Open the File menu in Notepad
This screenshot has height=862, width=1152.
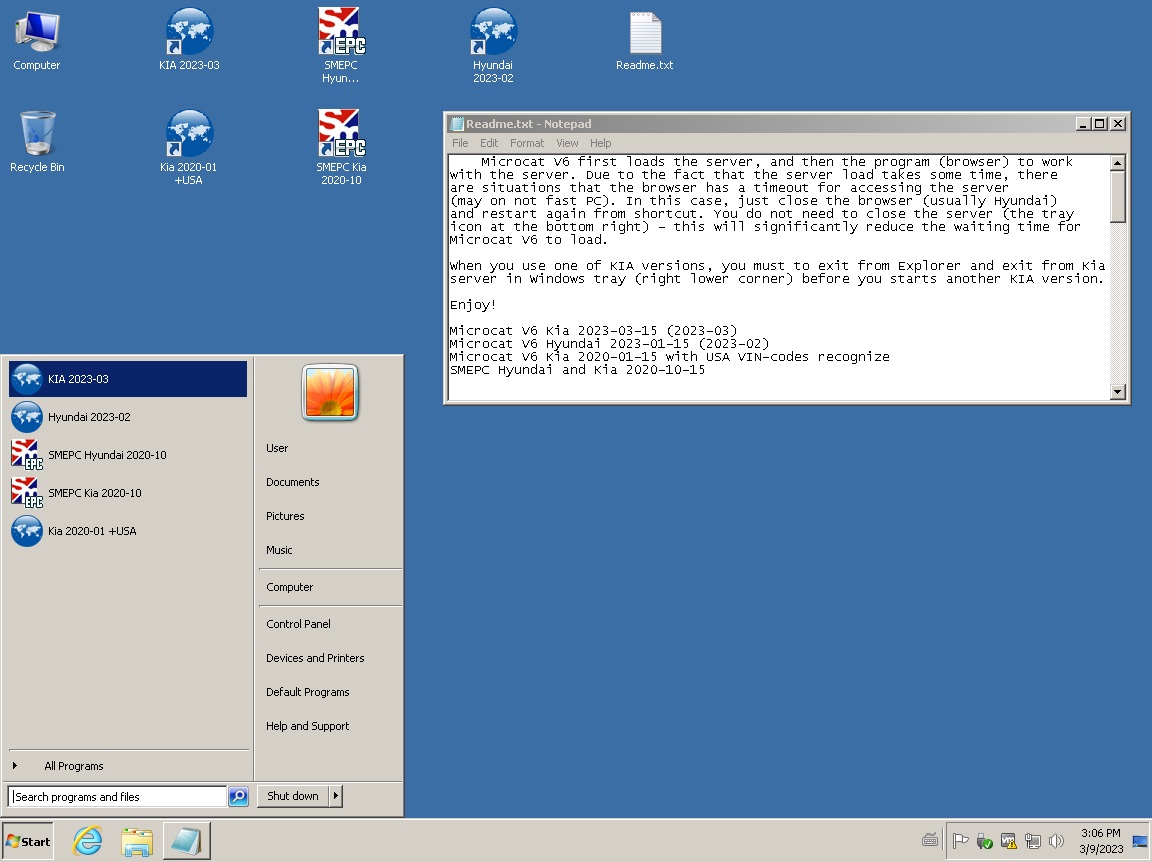pyautogui.click(x=460, y=143)
